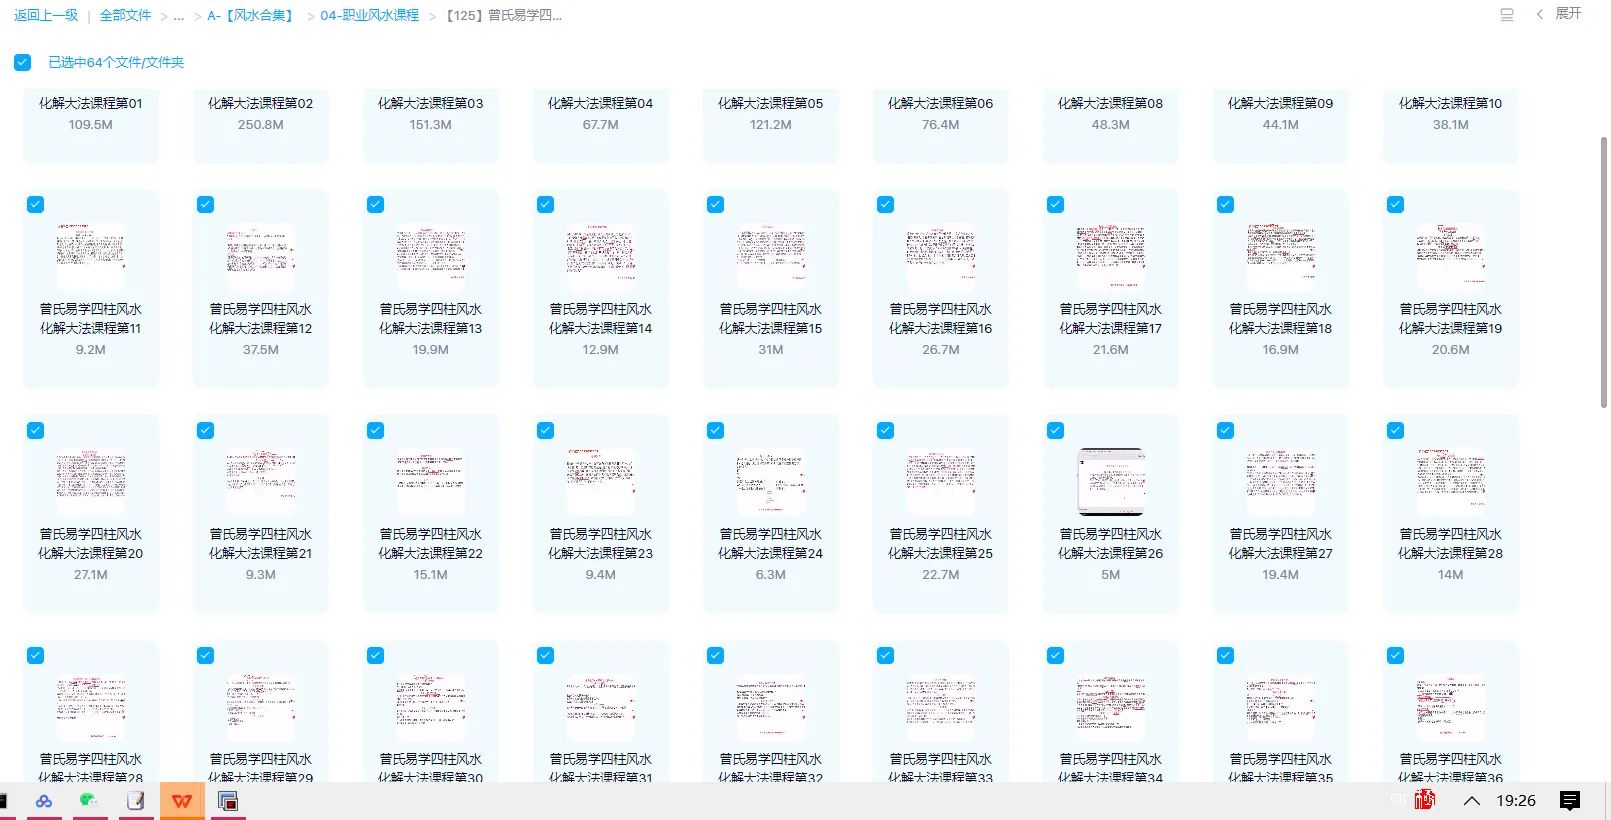1611x820 pixels.
Task: Uncheck the checkbox for 化解大法课程第26
Action: 1056,430
